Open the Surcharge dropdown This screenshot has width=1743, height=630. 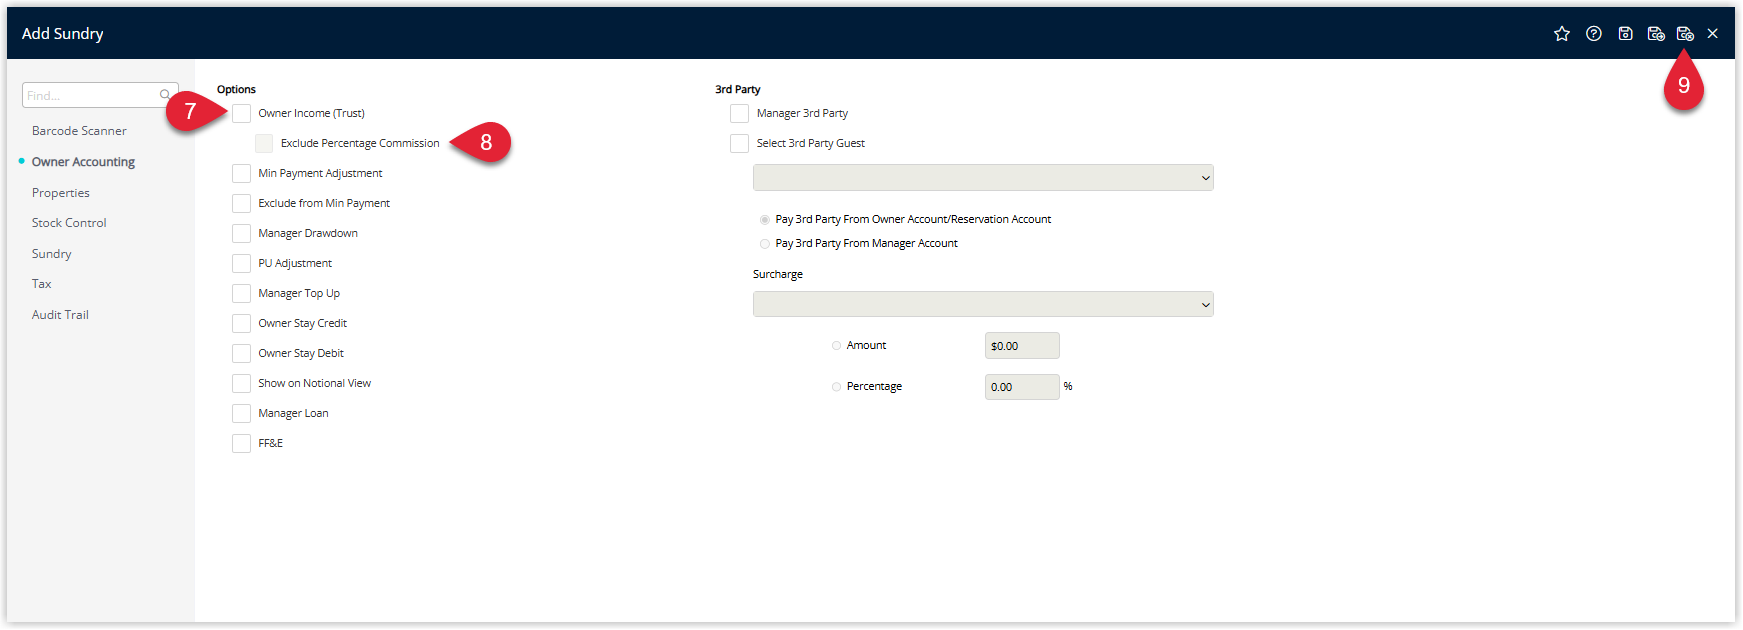click(x=983, y=304)
